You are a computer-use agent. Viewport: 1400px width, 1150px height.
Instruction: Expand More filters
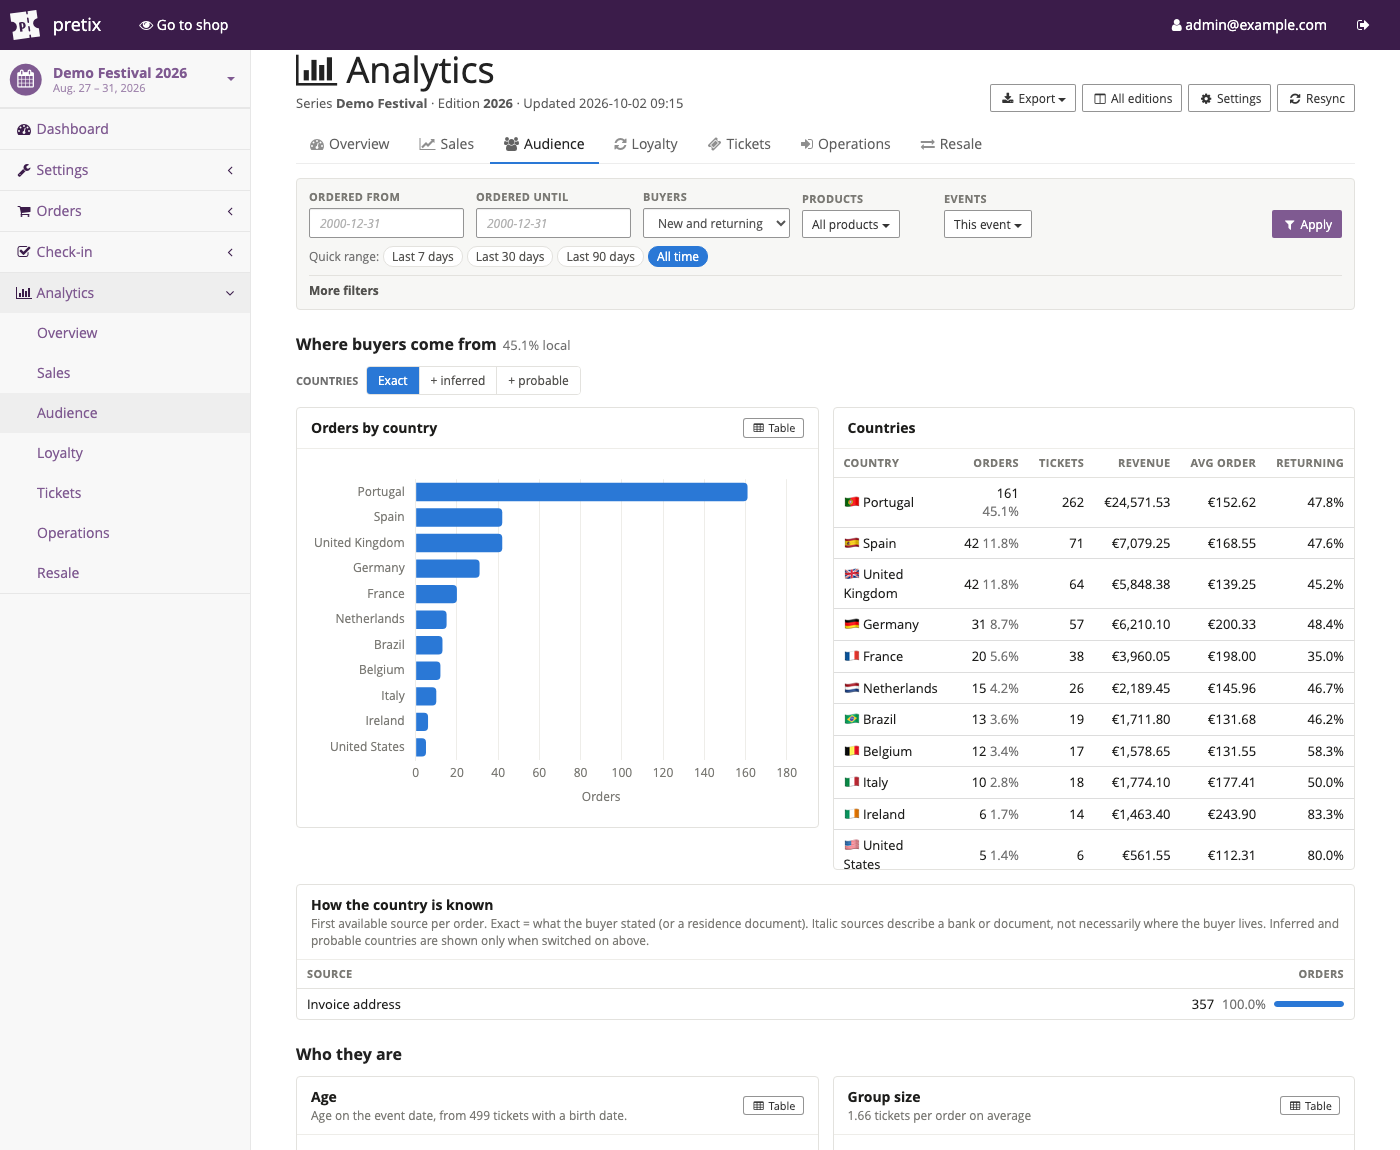(x=344, y=291)
